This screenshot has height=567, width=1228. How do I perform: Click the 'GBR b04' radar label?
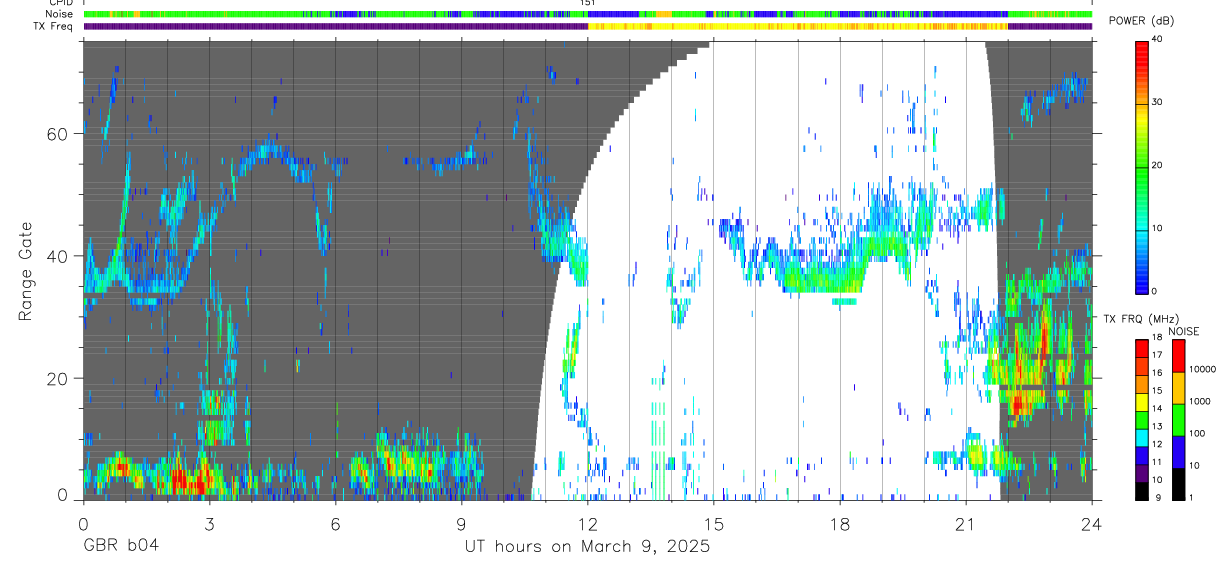(120, 547)
